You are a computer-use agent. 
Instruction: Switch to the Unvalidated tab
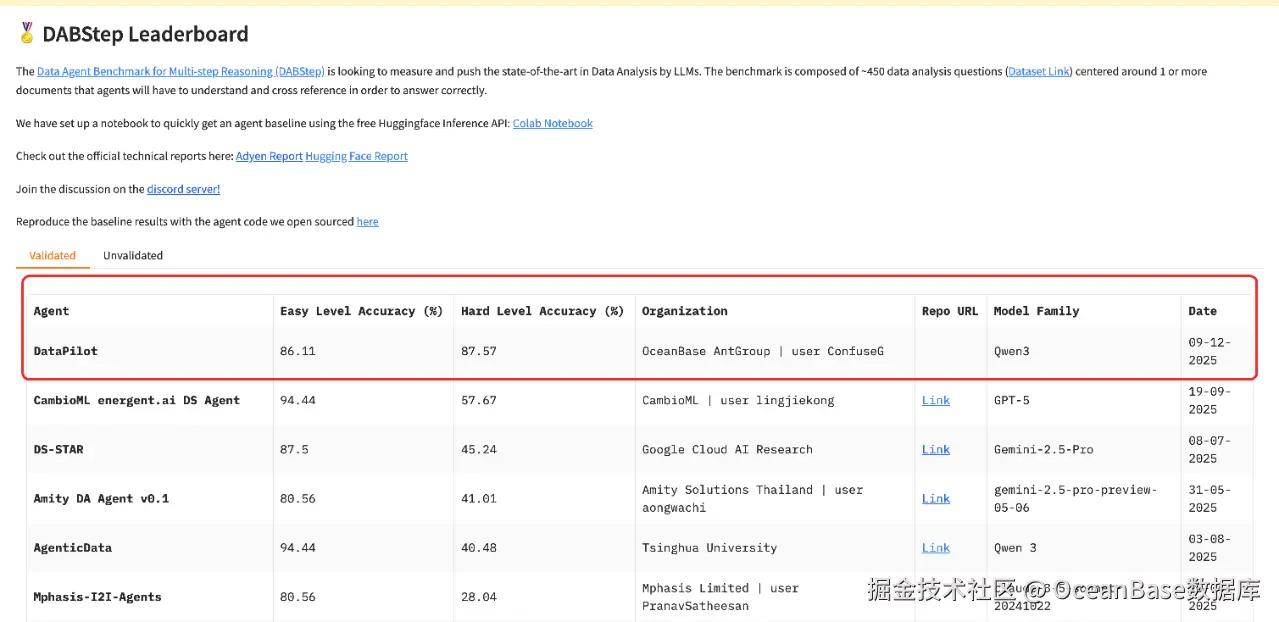point(133,255)
